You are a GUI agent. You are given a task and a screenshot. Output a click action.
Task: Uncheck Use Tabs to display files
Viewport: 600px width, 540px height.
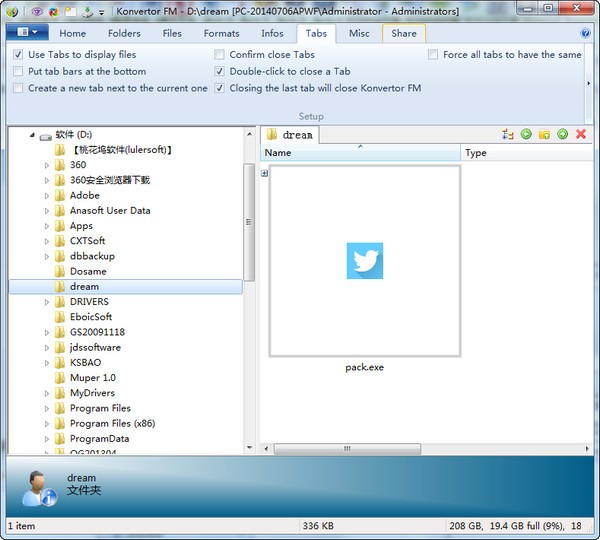click(18, 54)
